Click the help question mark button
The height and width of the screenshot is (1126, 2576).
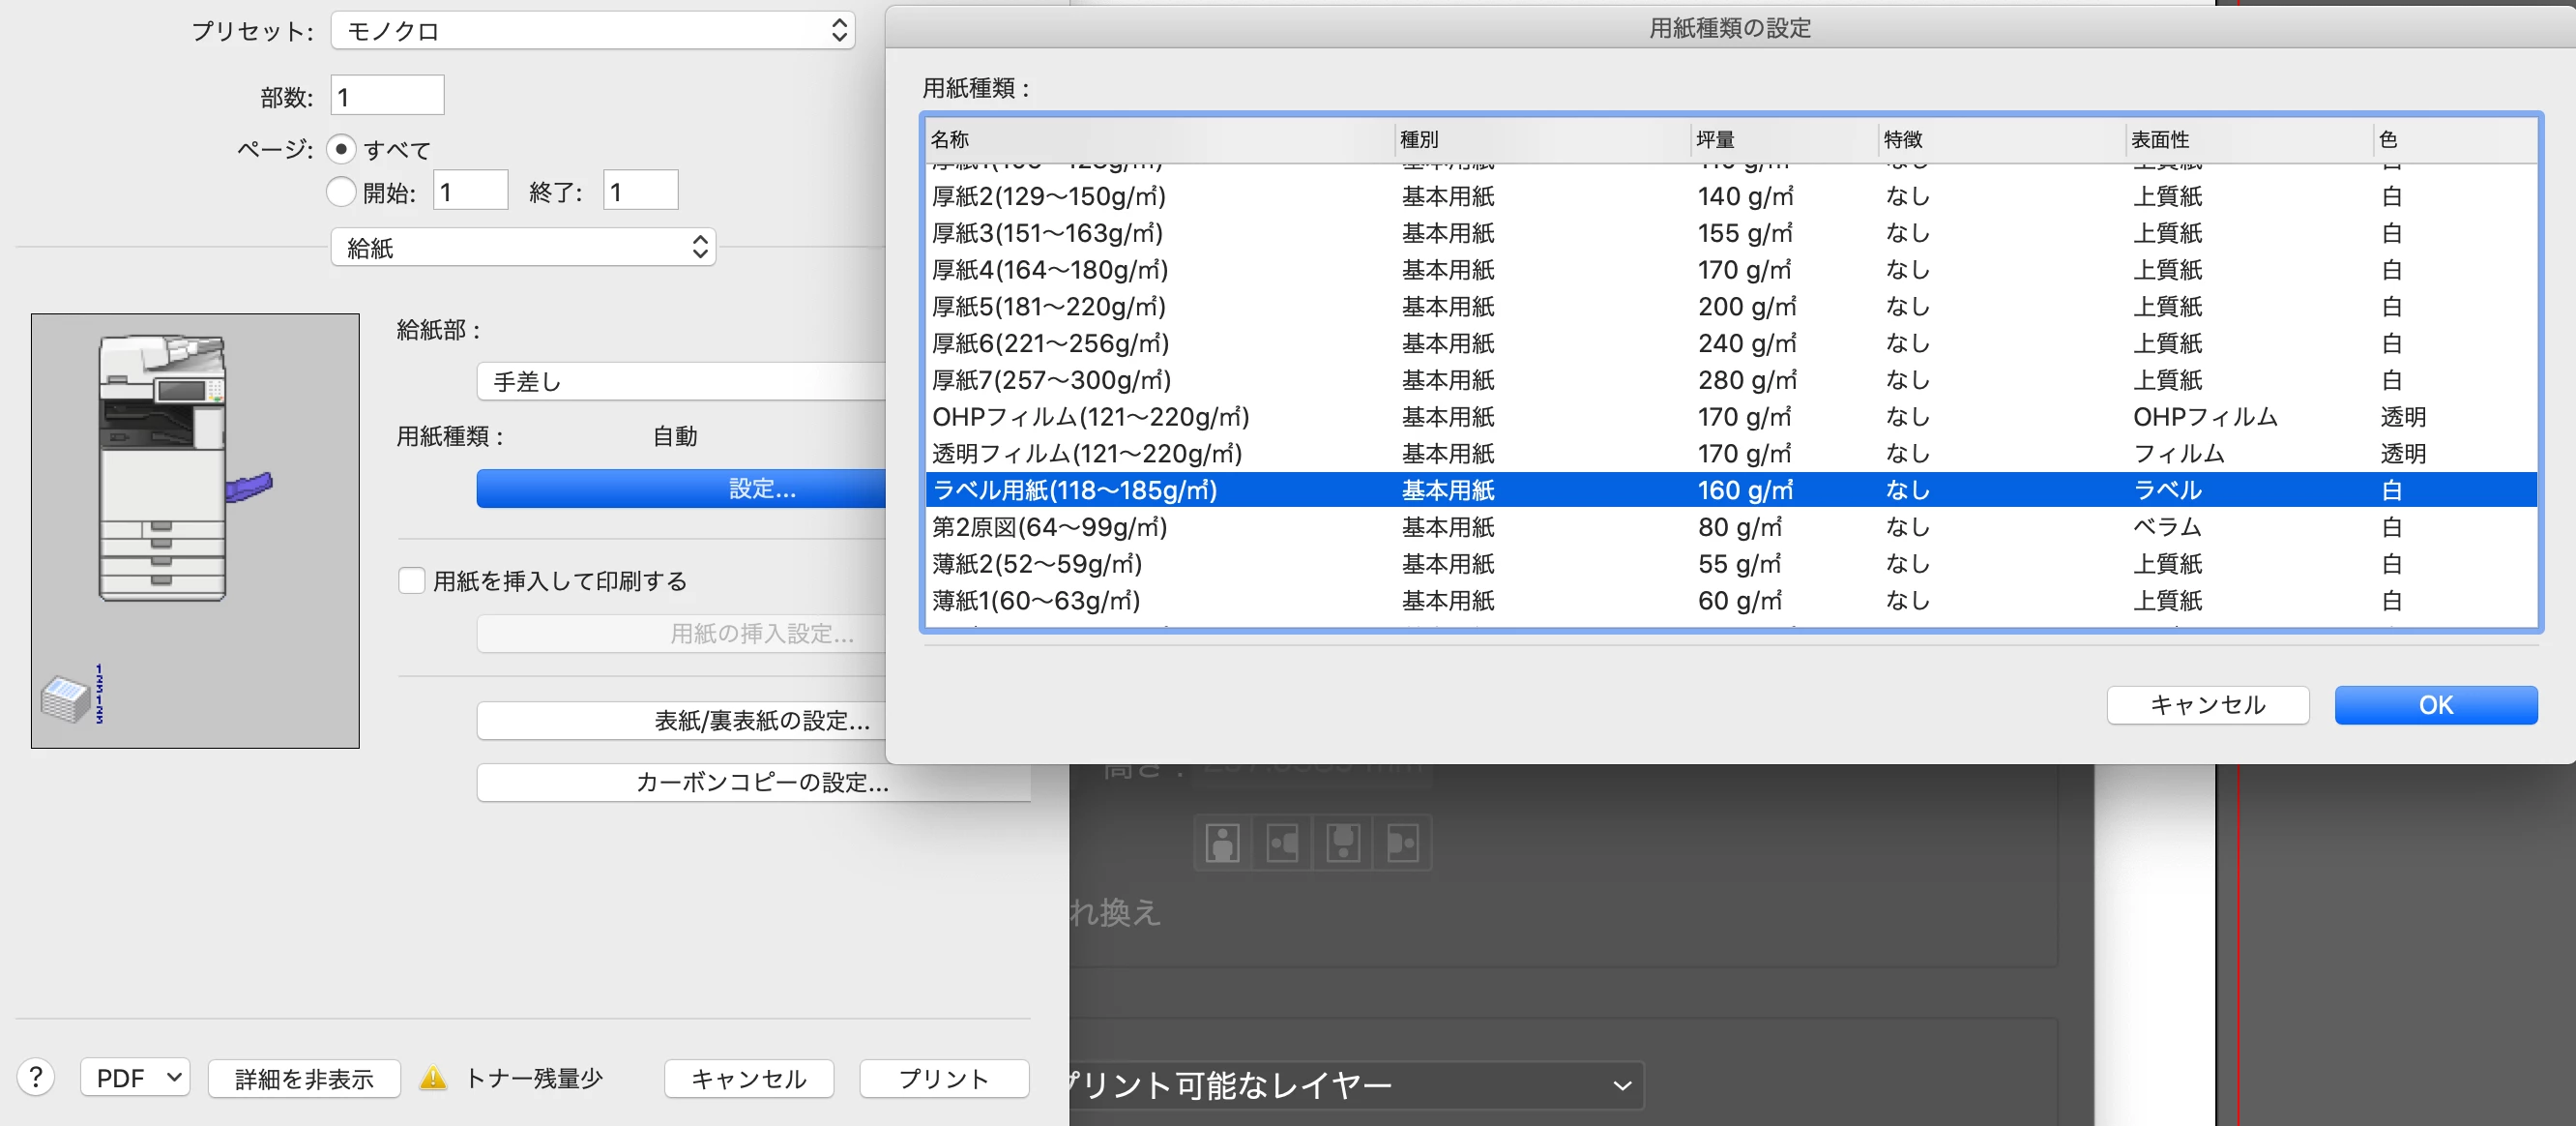[36, 1077]
